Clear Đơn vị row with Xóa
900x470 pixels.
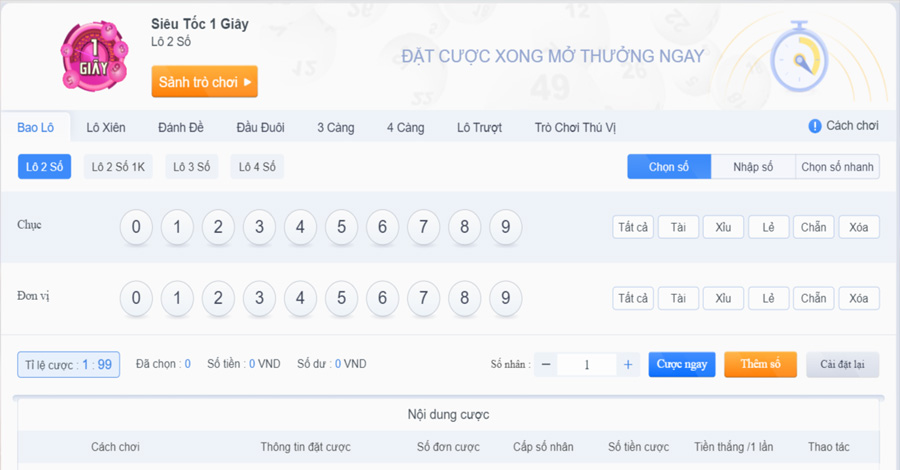point(859,298)
